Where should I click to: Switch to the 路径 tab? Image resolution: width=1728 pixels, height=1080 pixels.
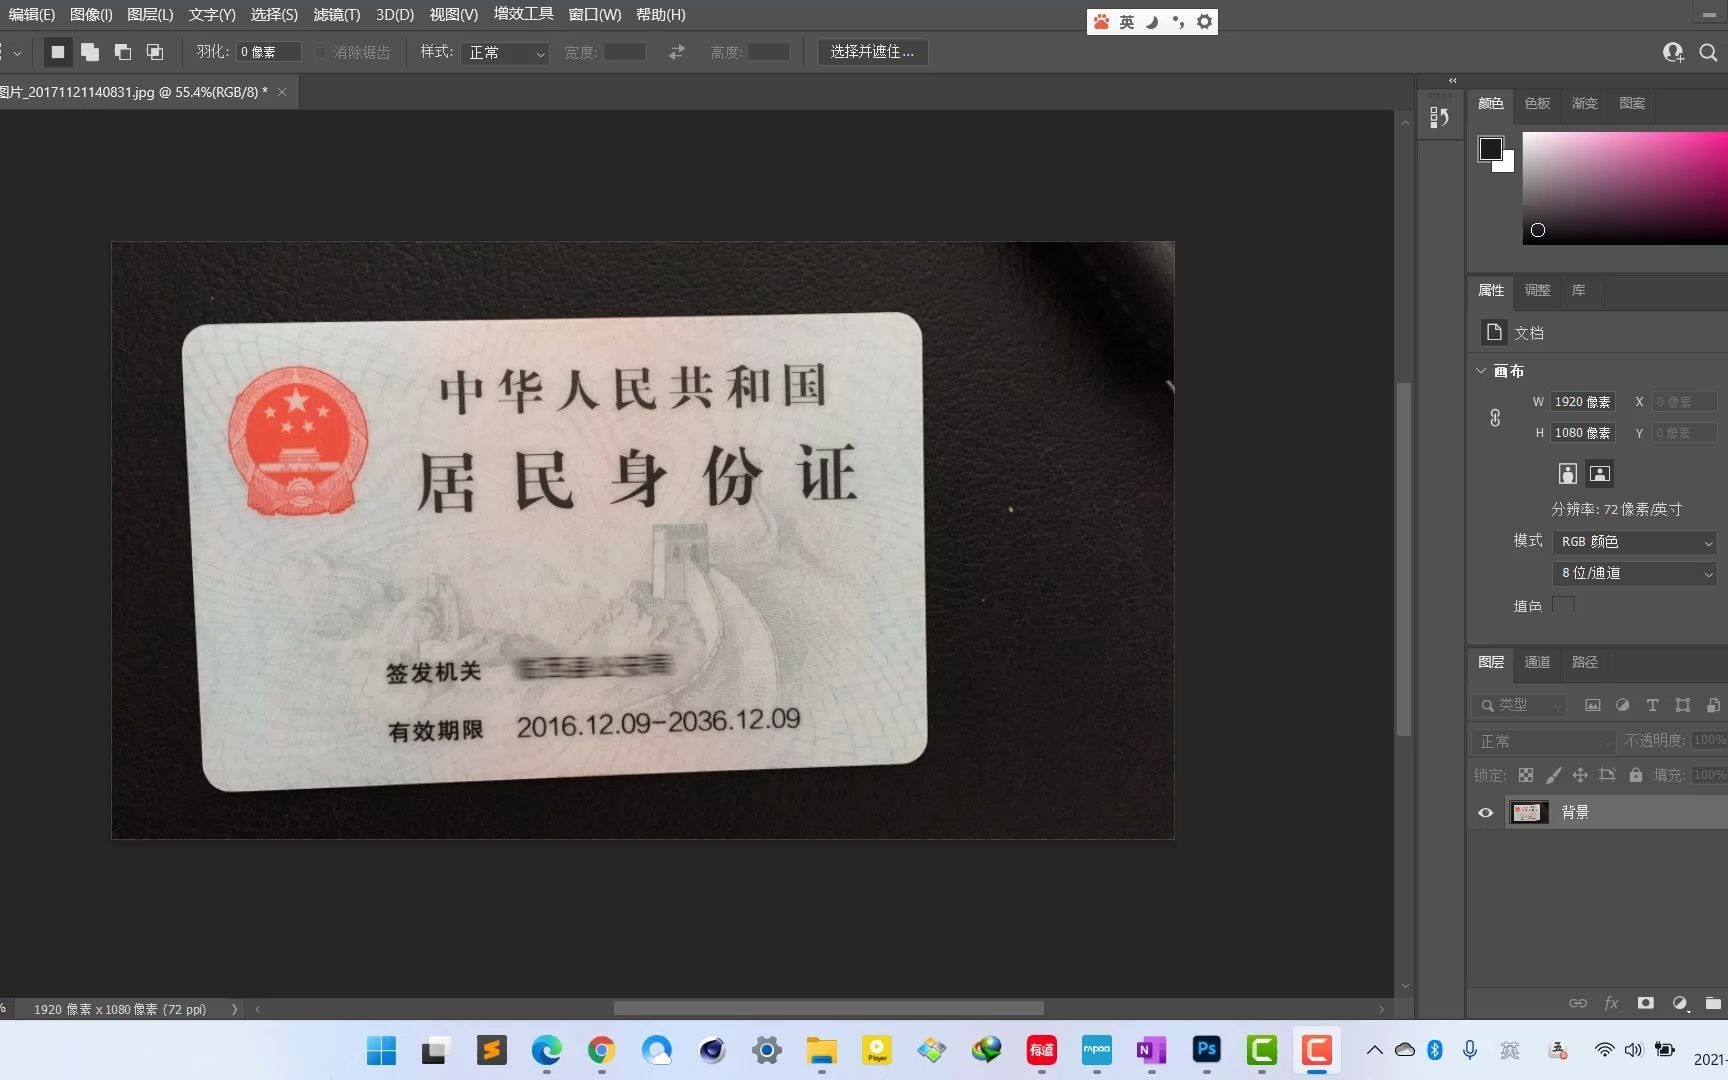[1585, 662]
